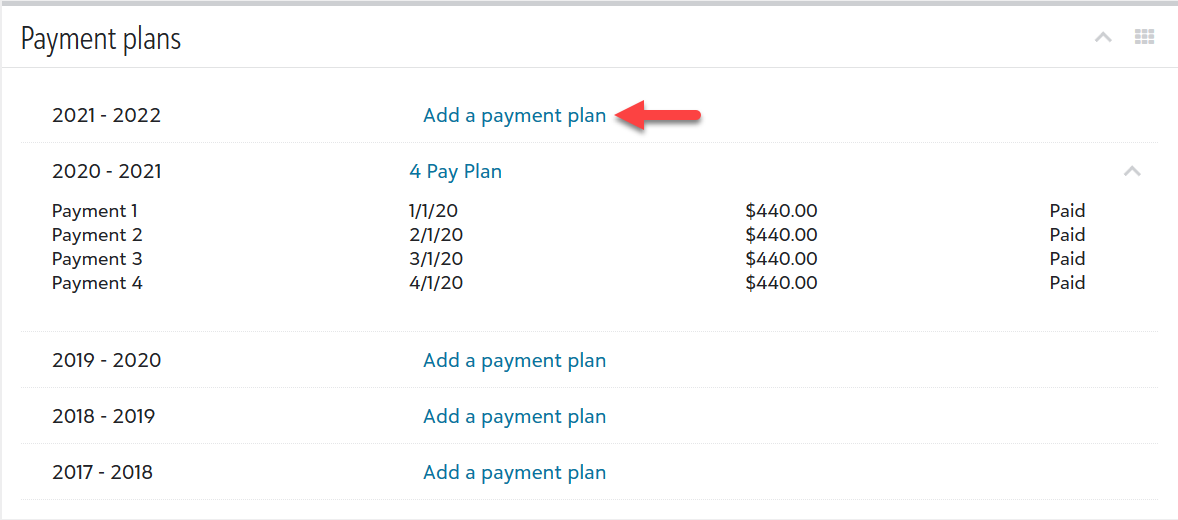Collapse the Payment plans panel with chevron
The height and width of the screenshot is (520, 1178).
click(1103, 38)
